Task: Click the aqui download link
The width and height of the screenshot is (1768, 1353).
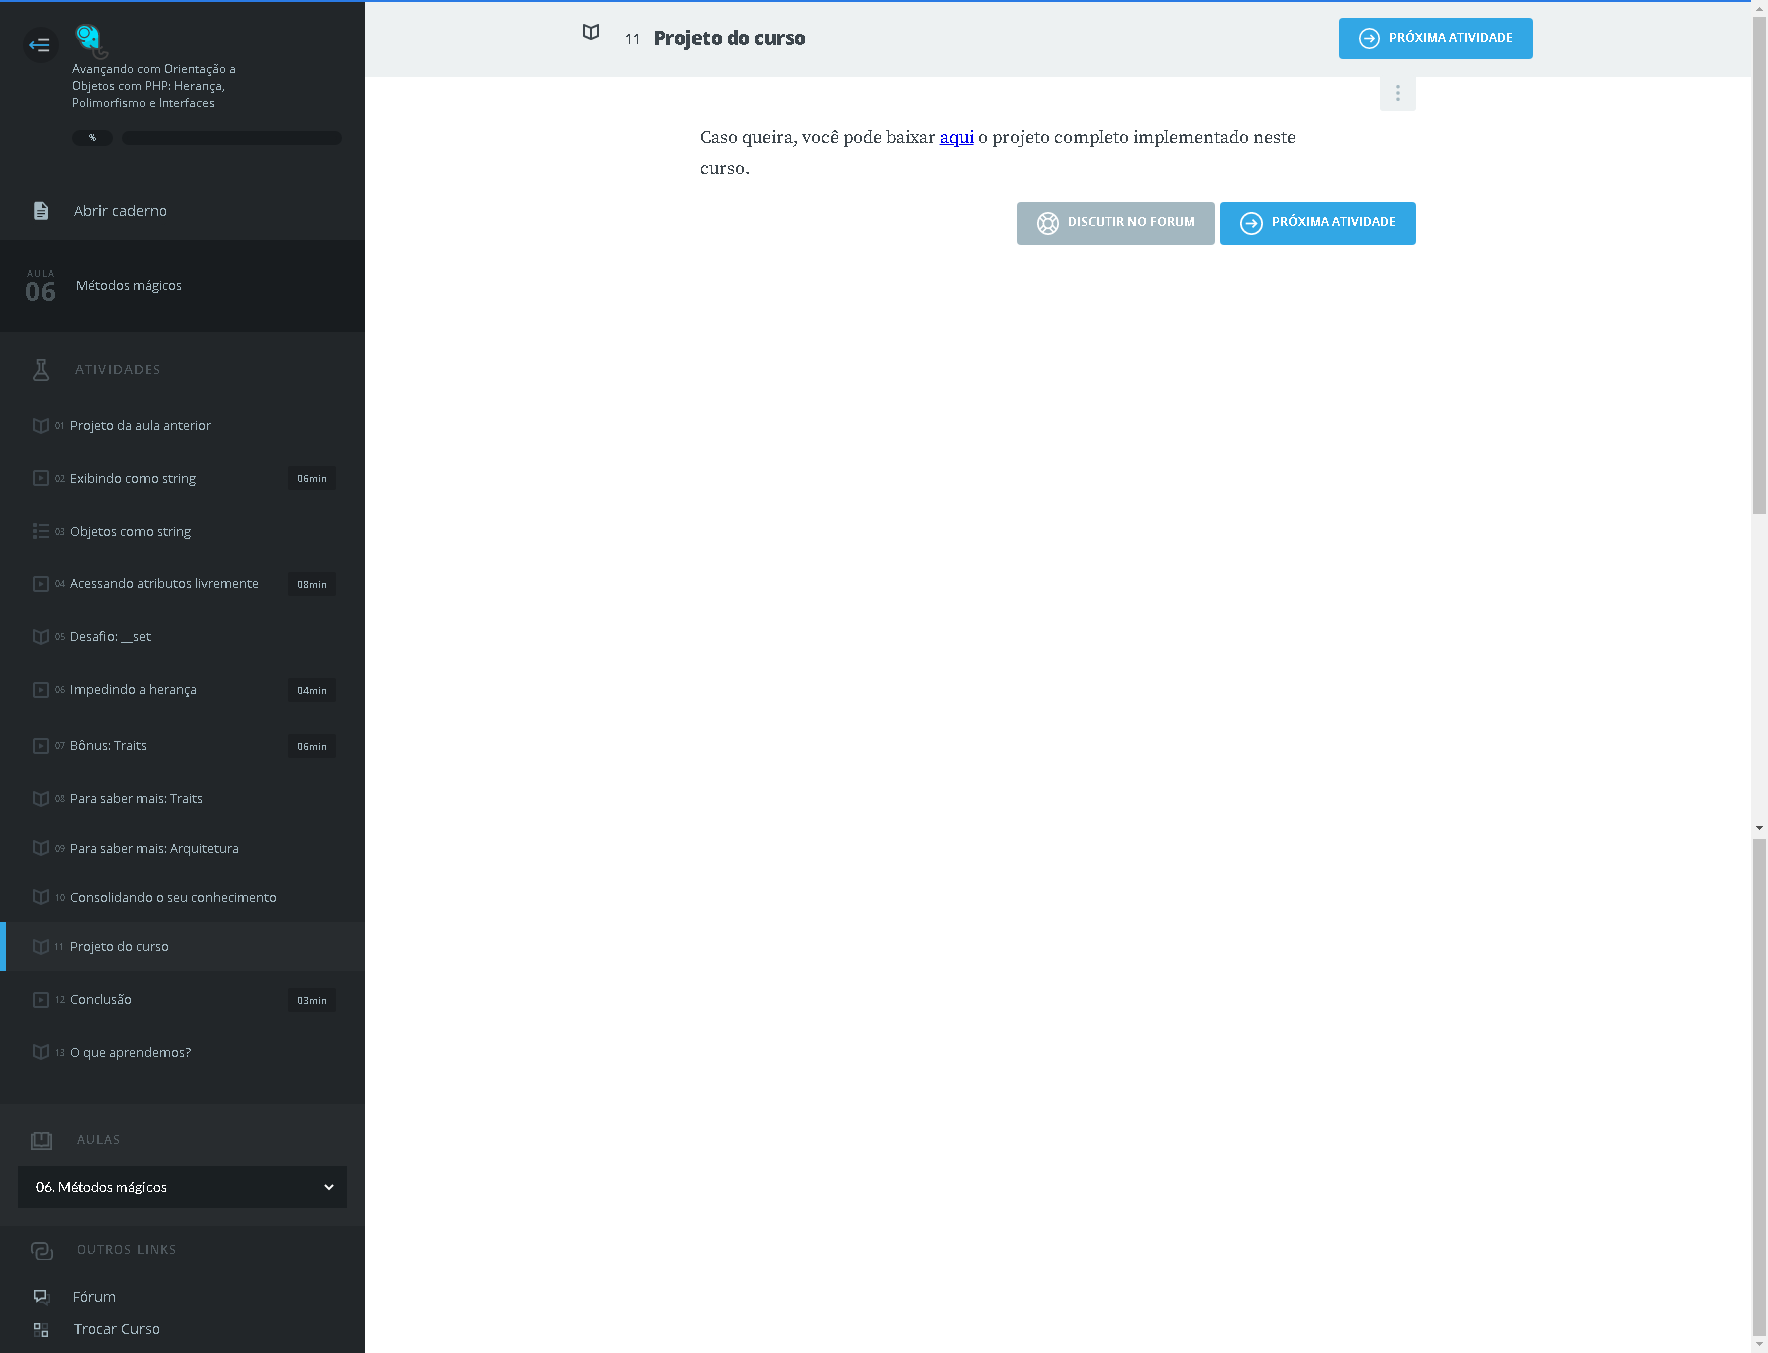Action: (956, 138)
